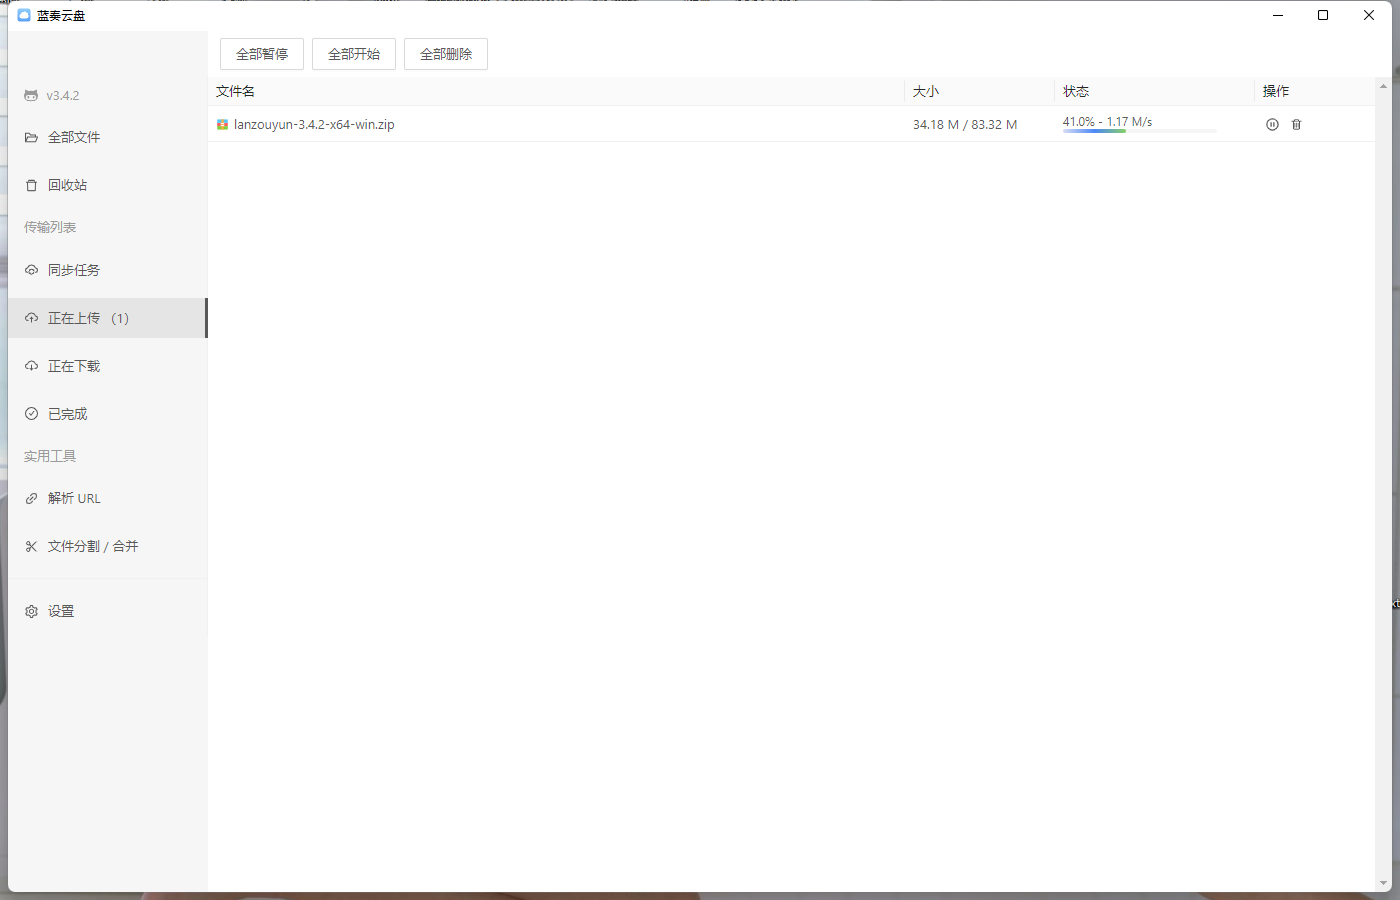The height and width of the screenshot is (900, 1400).
Task: Open the 解析 URL tool
Action: pyautogui.click(x=107, y=498)
